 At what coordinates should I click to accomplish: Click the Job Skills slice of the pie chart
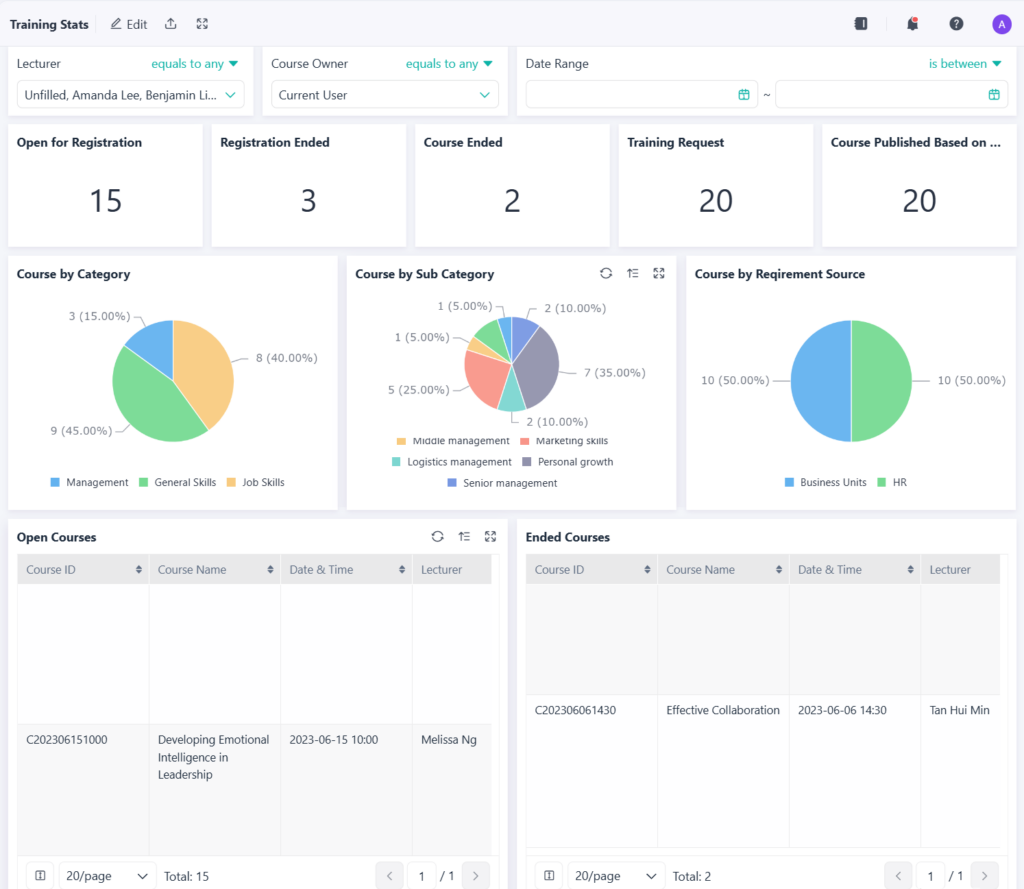pyautogui.click(x=205, y=370)
